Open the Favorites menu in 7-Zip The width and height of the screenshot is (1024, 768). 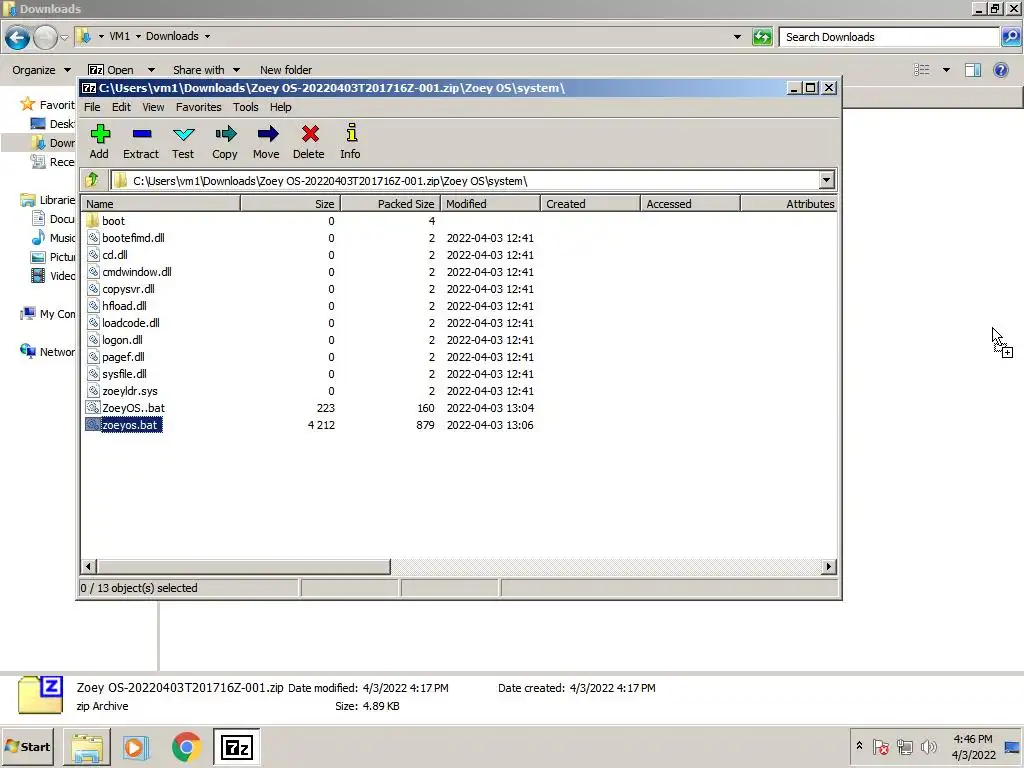coord(199,107)
